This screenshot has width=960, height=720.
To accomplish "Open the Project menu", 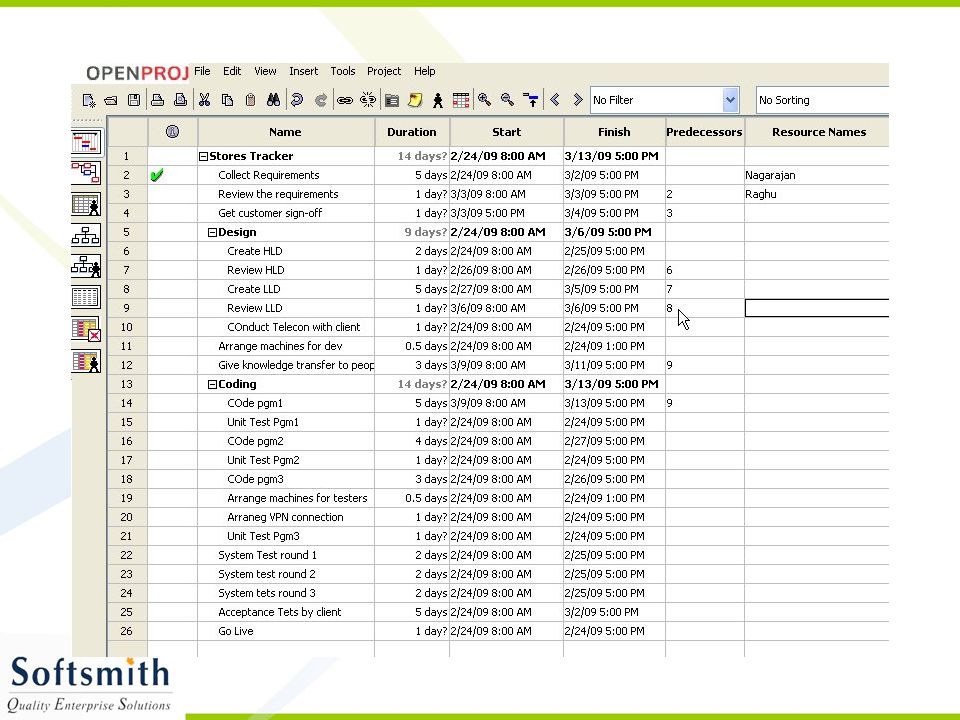I will tap(384, 71).
